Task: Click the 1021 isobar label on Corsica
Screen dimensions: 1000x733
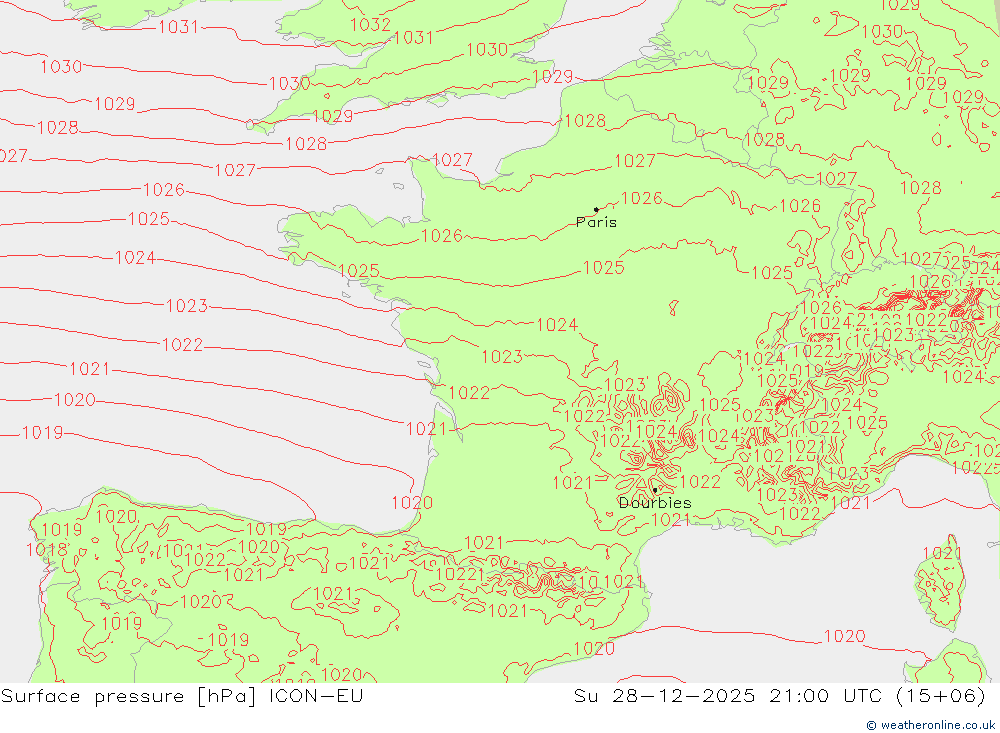Action: pyautogui.click(x=943, y=552)
